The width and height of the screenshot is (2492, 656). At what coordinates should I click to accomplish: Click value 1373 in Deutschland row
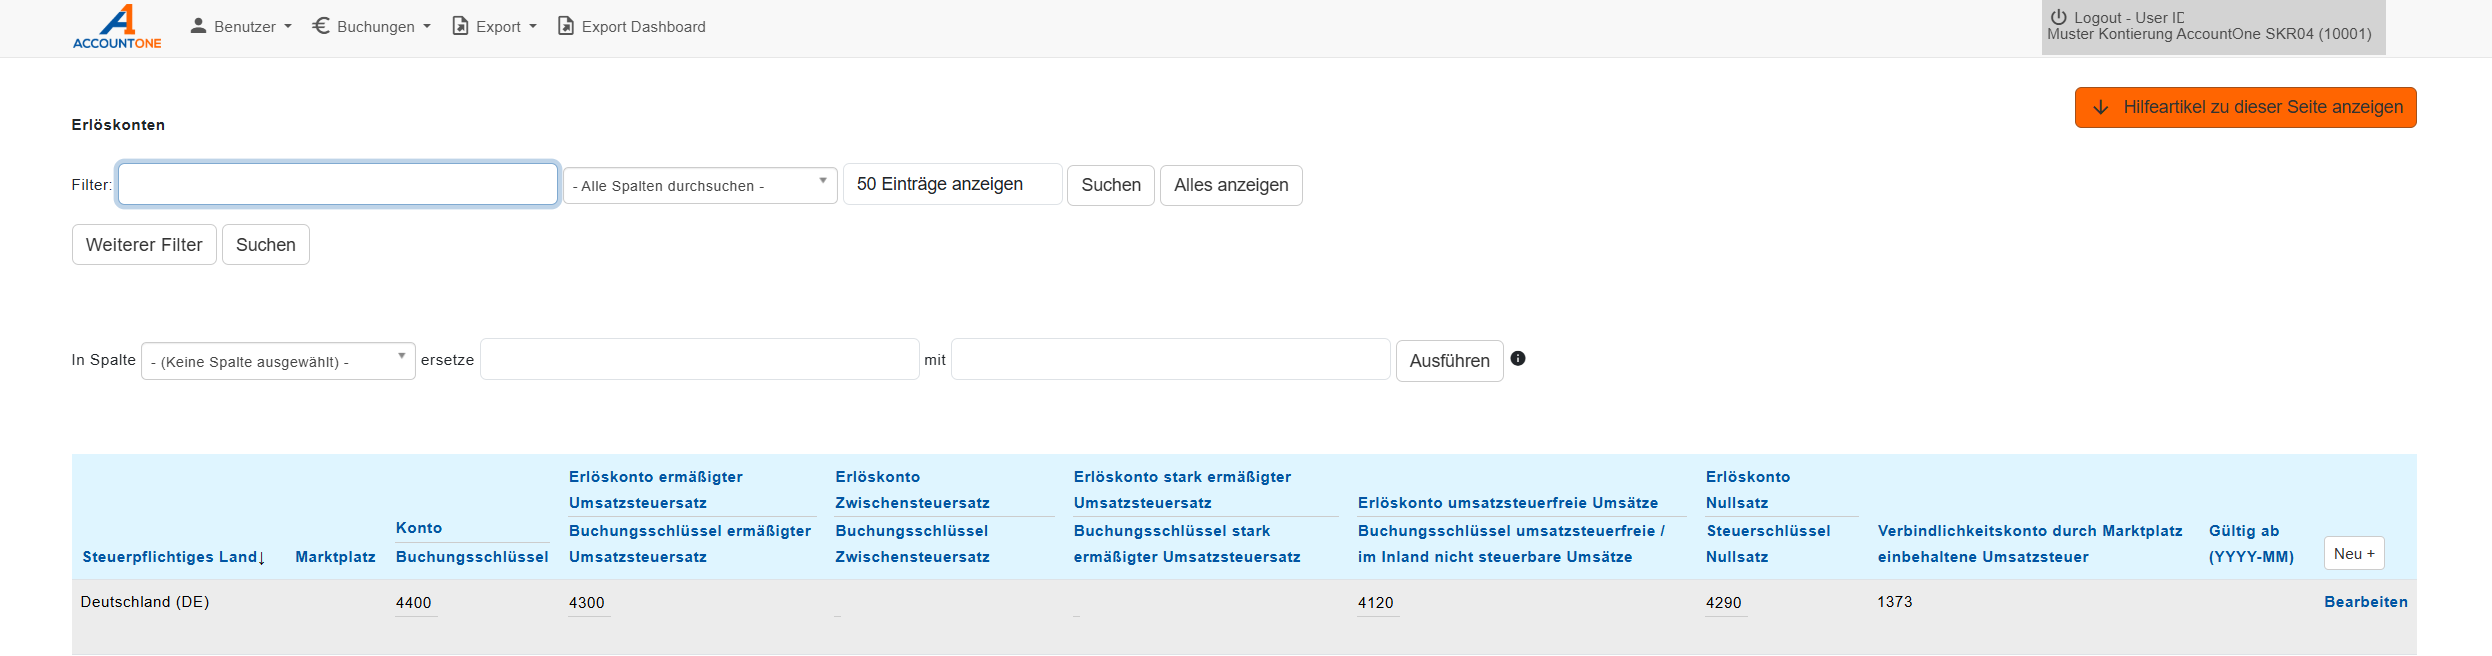1895,602
